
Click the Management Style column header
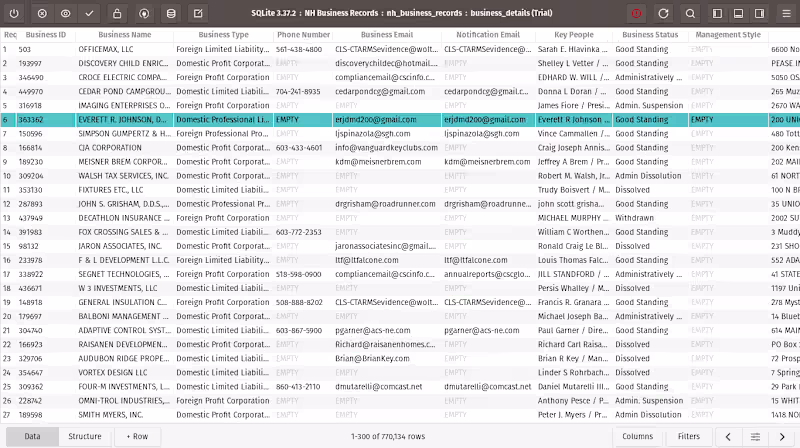point(728,35)
